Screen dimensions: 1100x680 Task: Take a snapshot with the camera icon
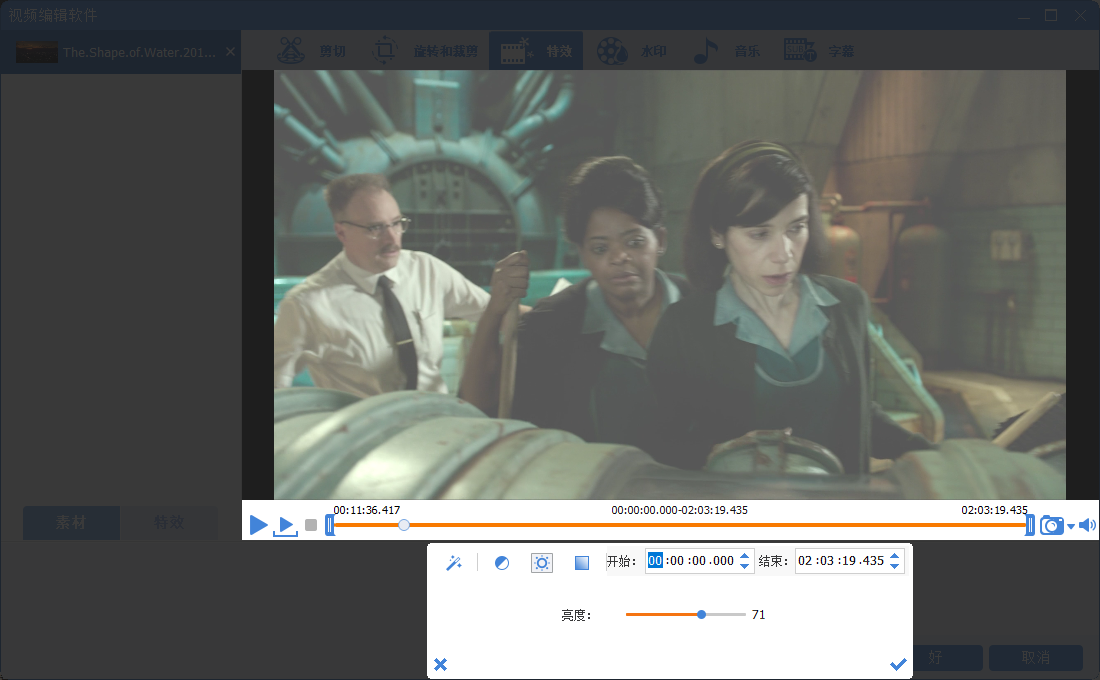(1051, 525)
